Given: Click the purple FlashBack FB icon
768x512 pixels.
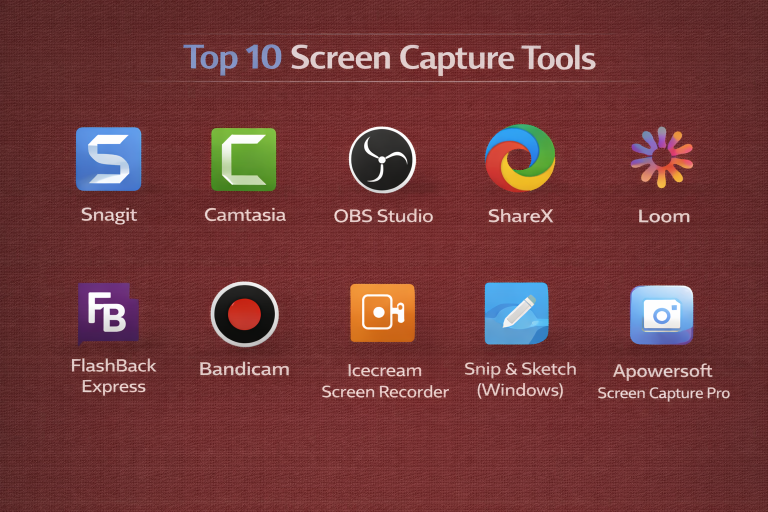Looking at the screenshot, I should pos(108,314).
